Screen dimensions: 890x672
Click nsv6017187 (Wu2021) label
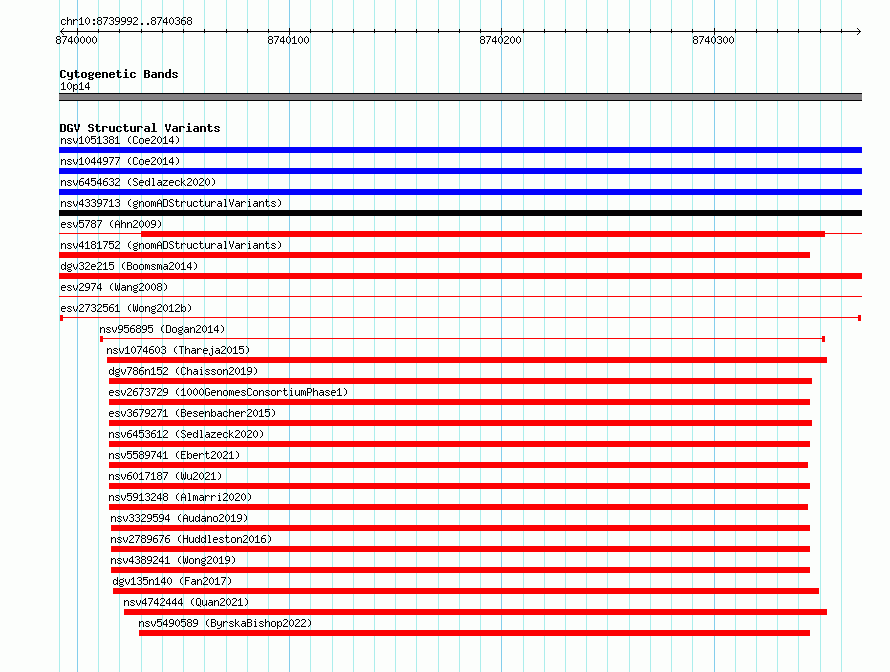pyautogui.click(x=165, y=476)
